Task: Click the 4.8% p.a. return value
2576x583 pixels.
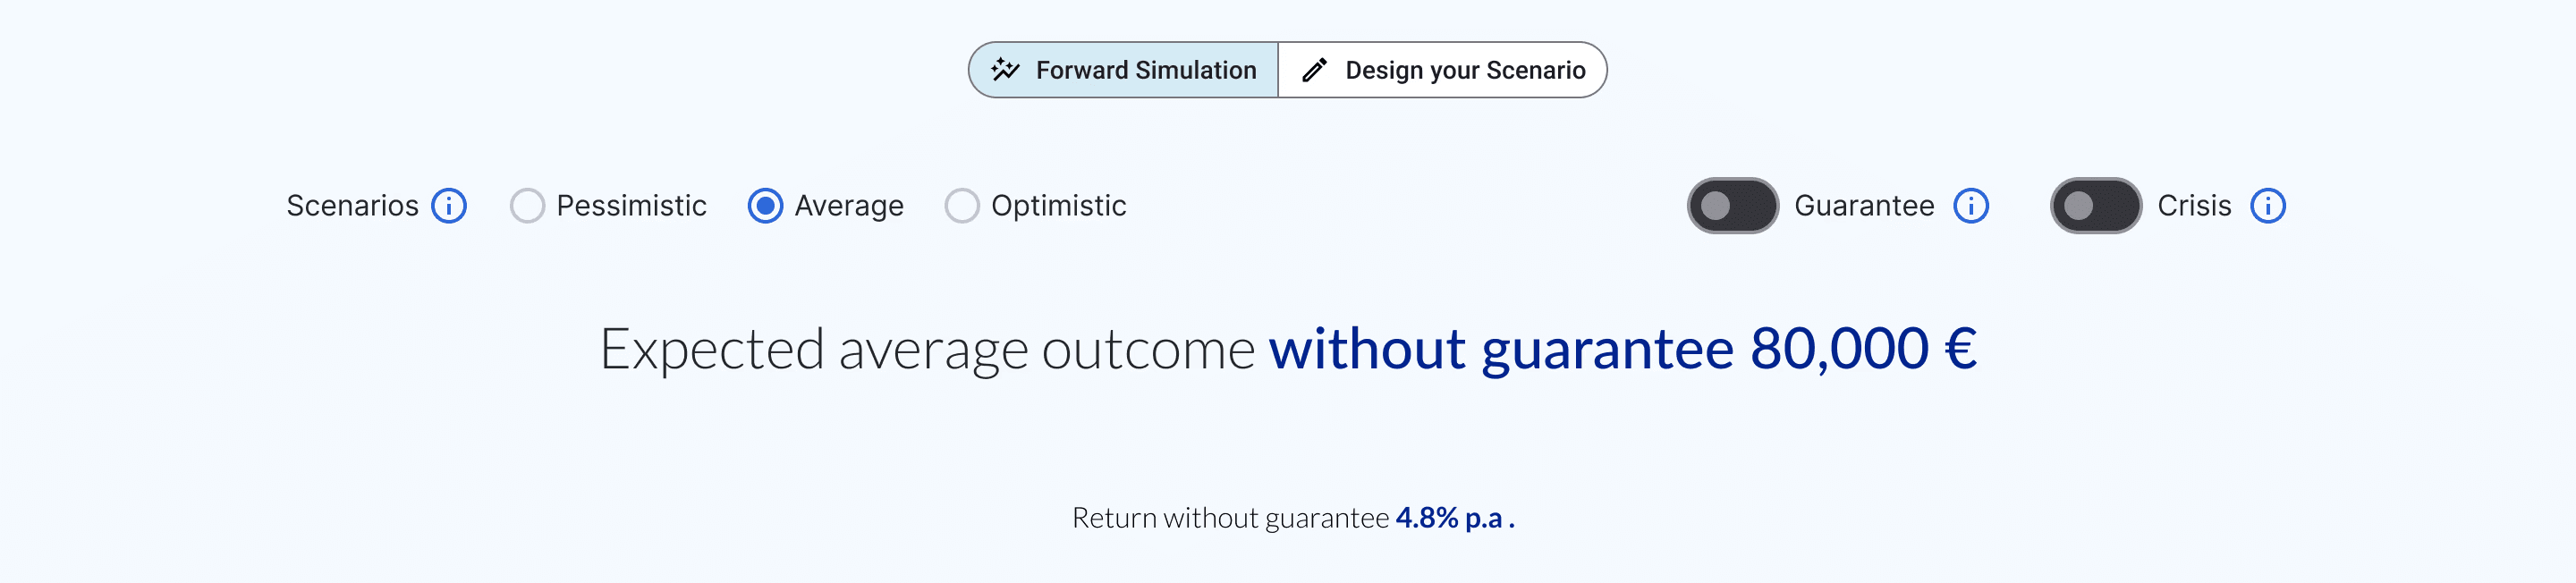Action: (1455, 518)
